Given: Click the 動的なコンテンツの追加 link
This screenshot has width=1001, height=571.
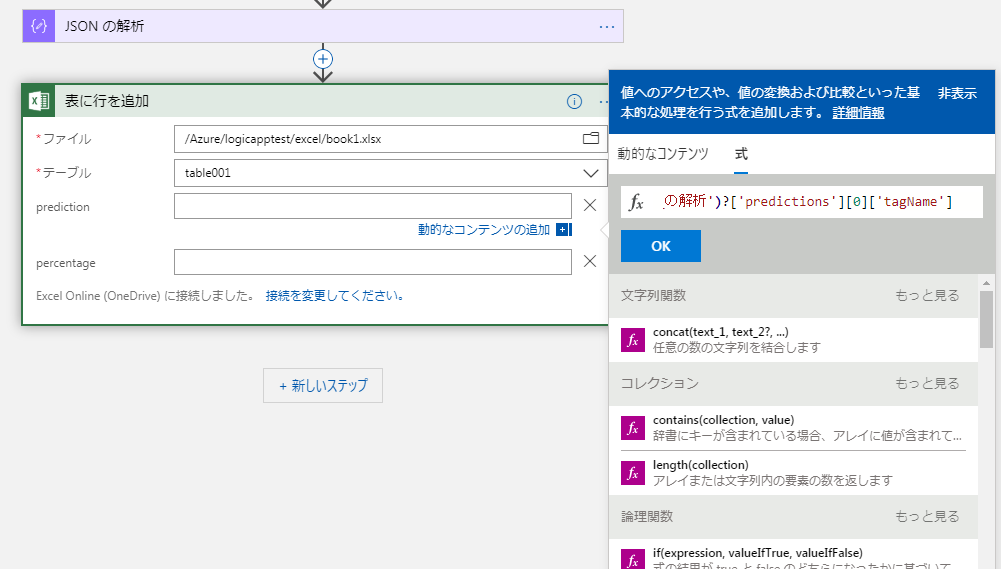Looking at the screenshot, I should click(484, 230).
